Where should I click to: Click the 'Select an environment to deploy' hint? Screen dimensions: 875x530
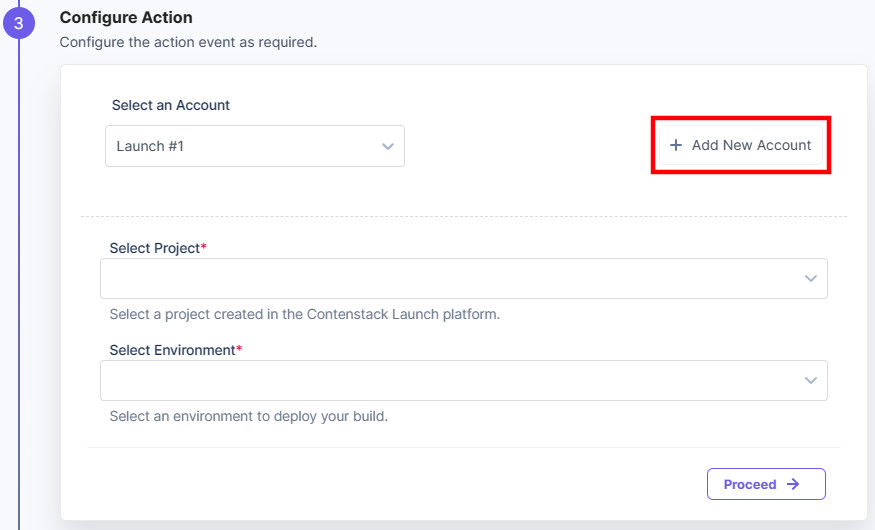248,416
